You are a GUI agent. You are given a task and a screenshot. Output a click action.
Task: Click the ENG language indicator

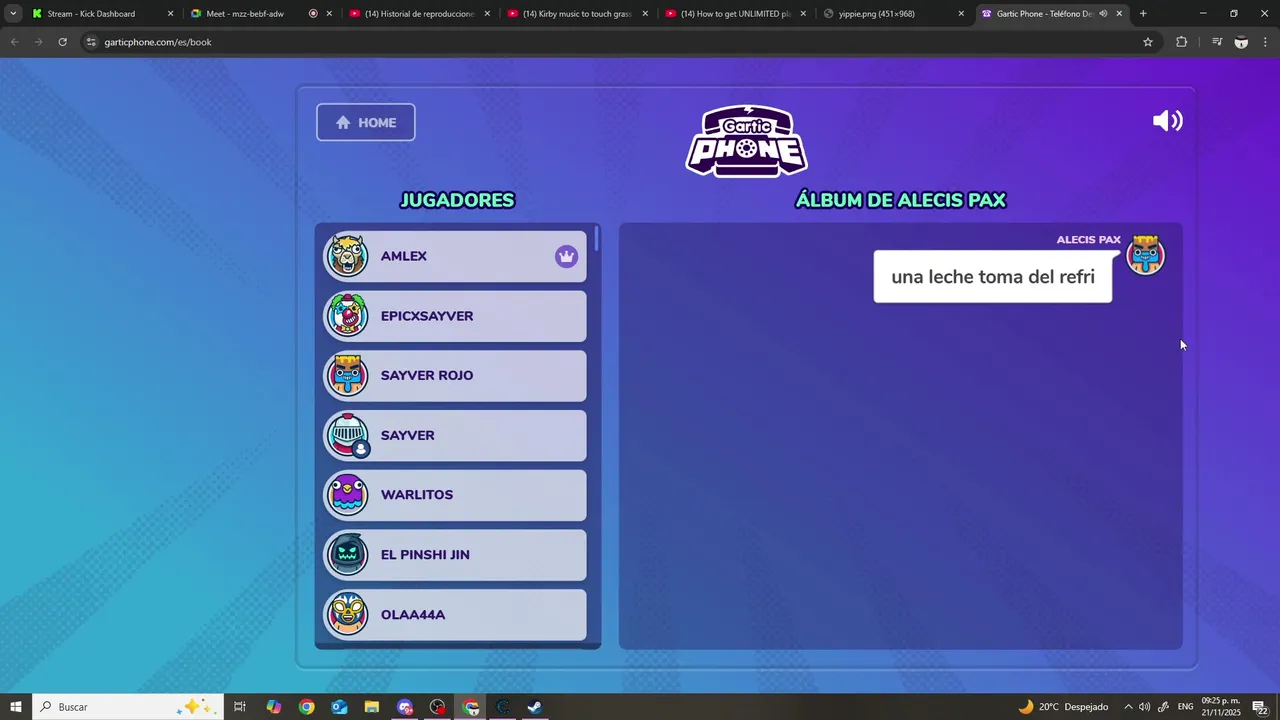pos(1185,707)
